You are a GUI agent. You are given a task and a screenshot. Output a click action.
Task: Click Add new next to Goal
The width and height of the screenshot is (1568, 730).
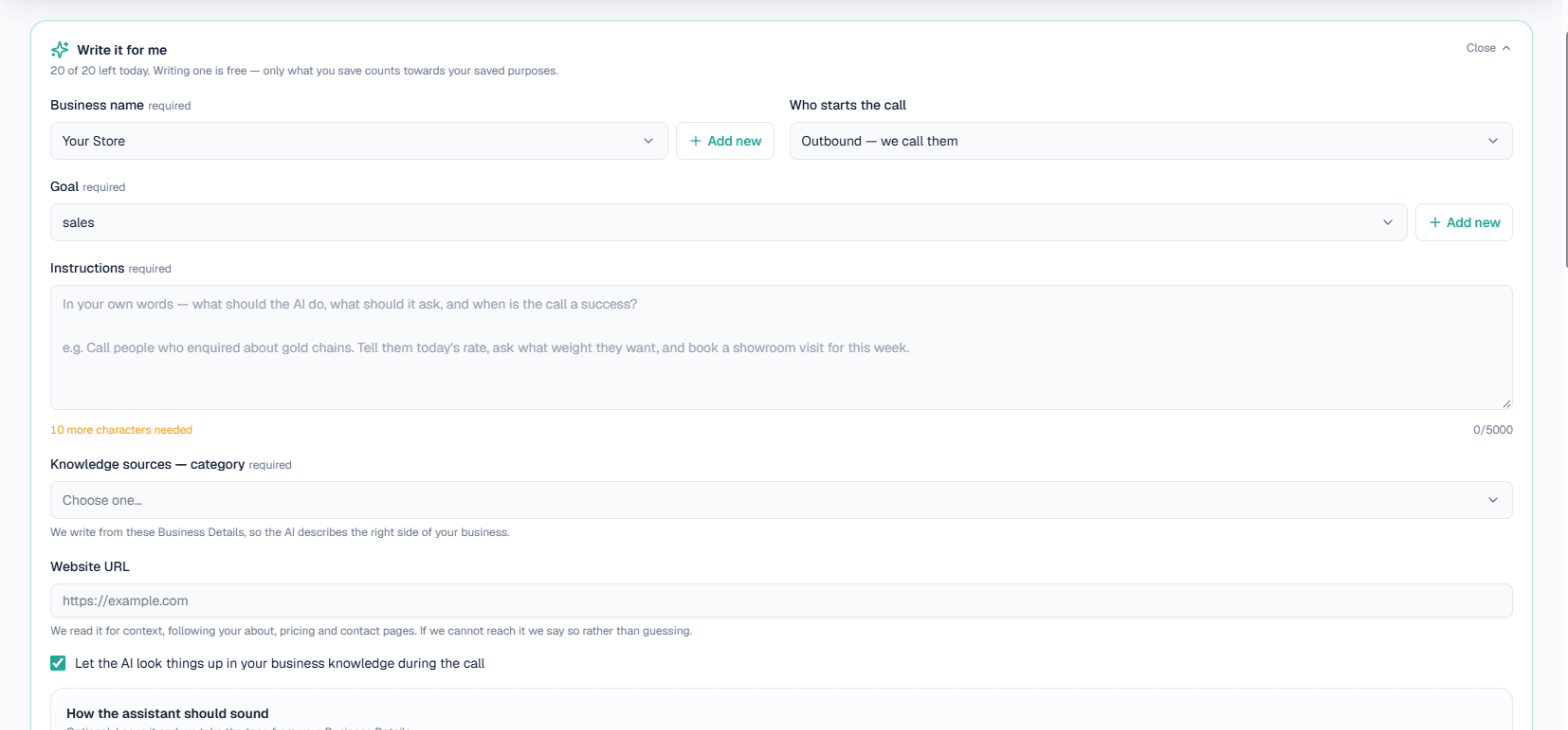tap(1464, 223)
